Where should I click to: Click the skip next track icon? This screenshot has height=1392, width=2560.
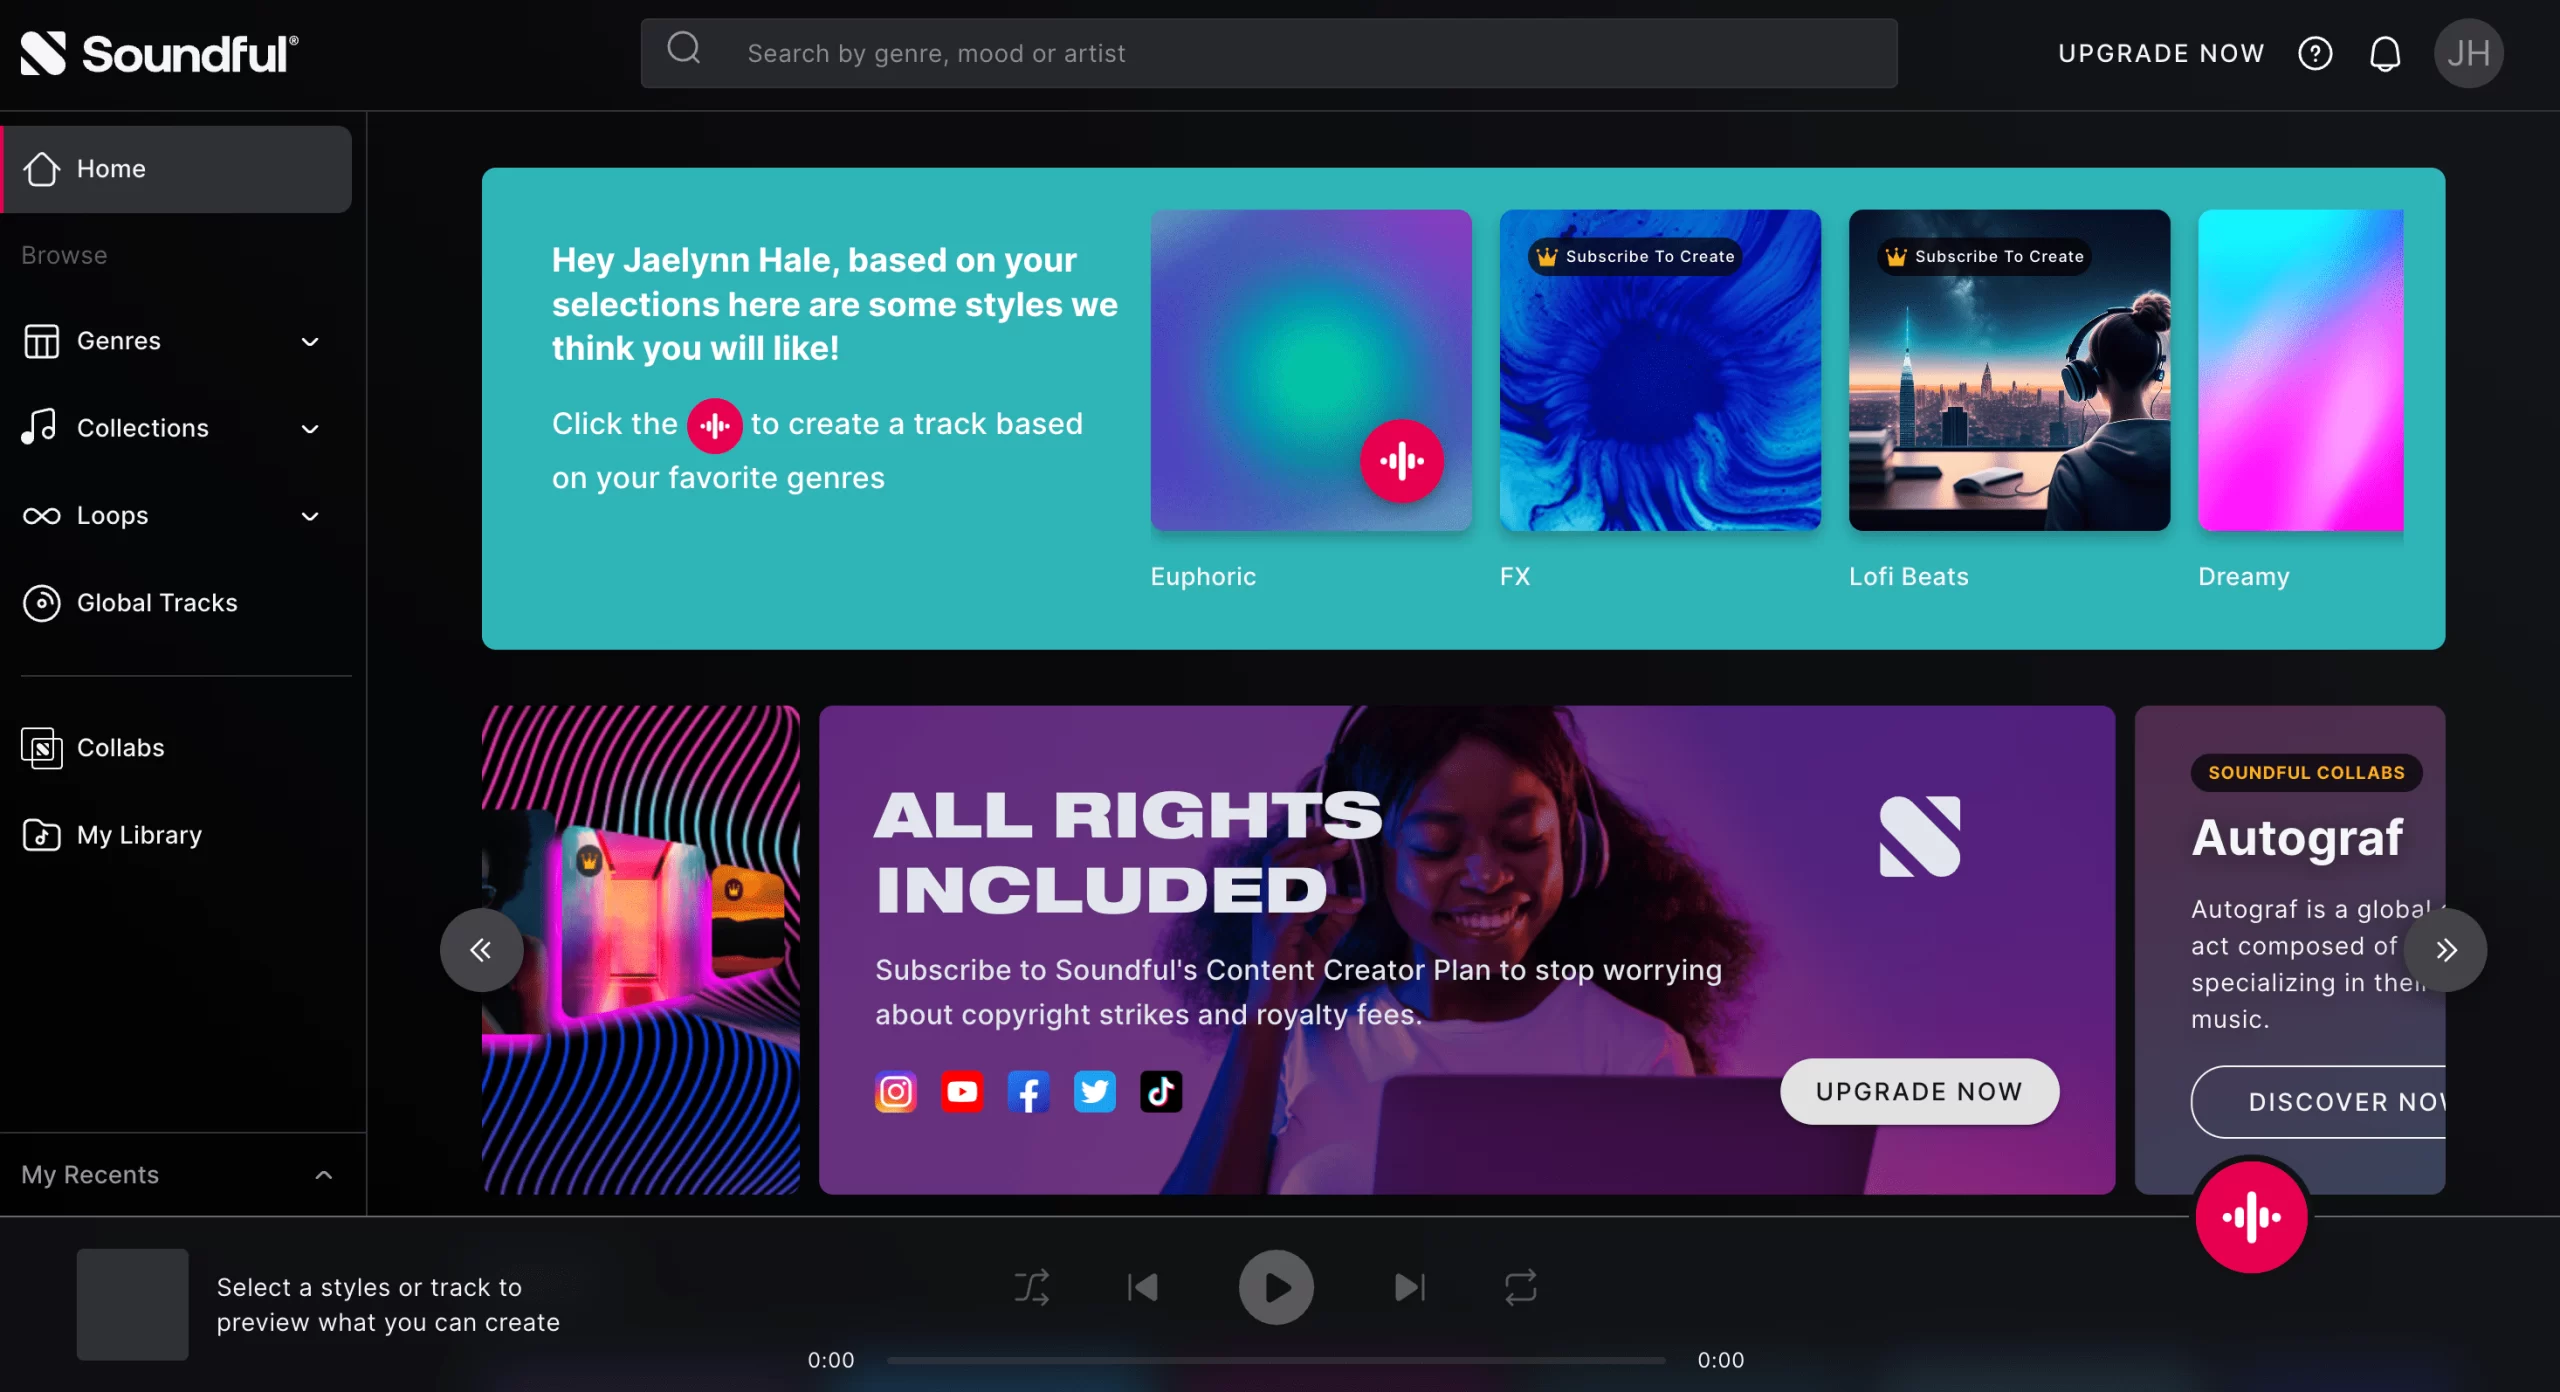point(1414,1286)
